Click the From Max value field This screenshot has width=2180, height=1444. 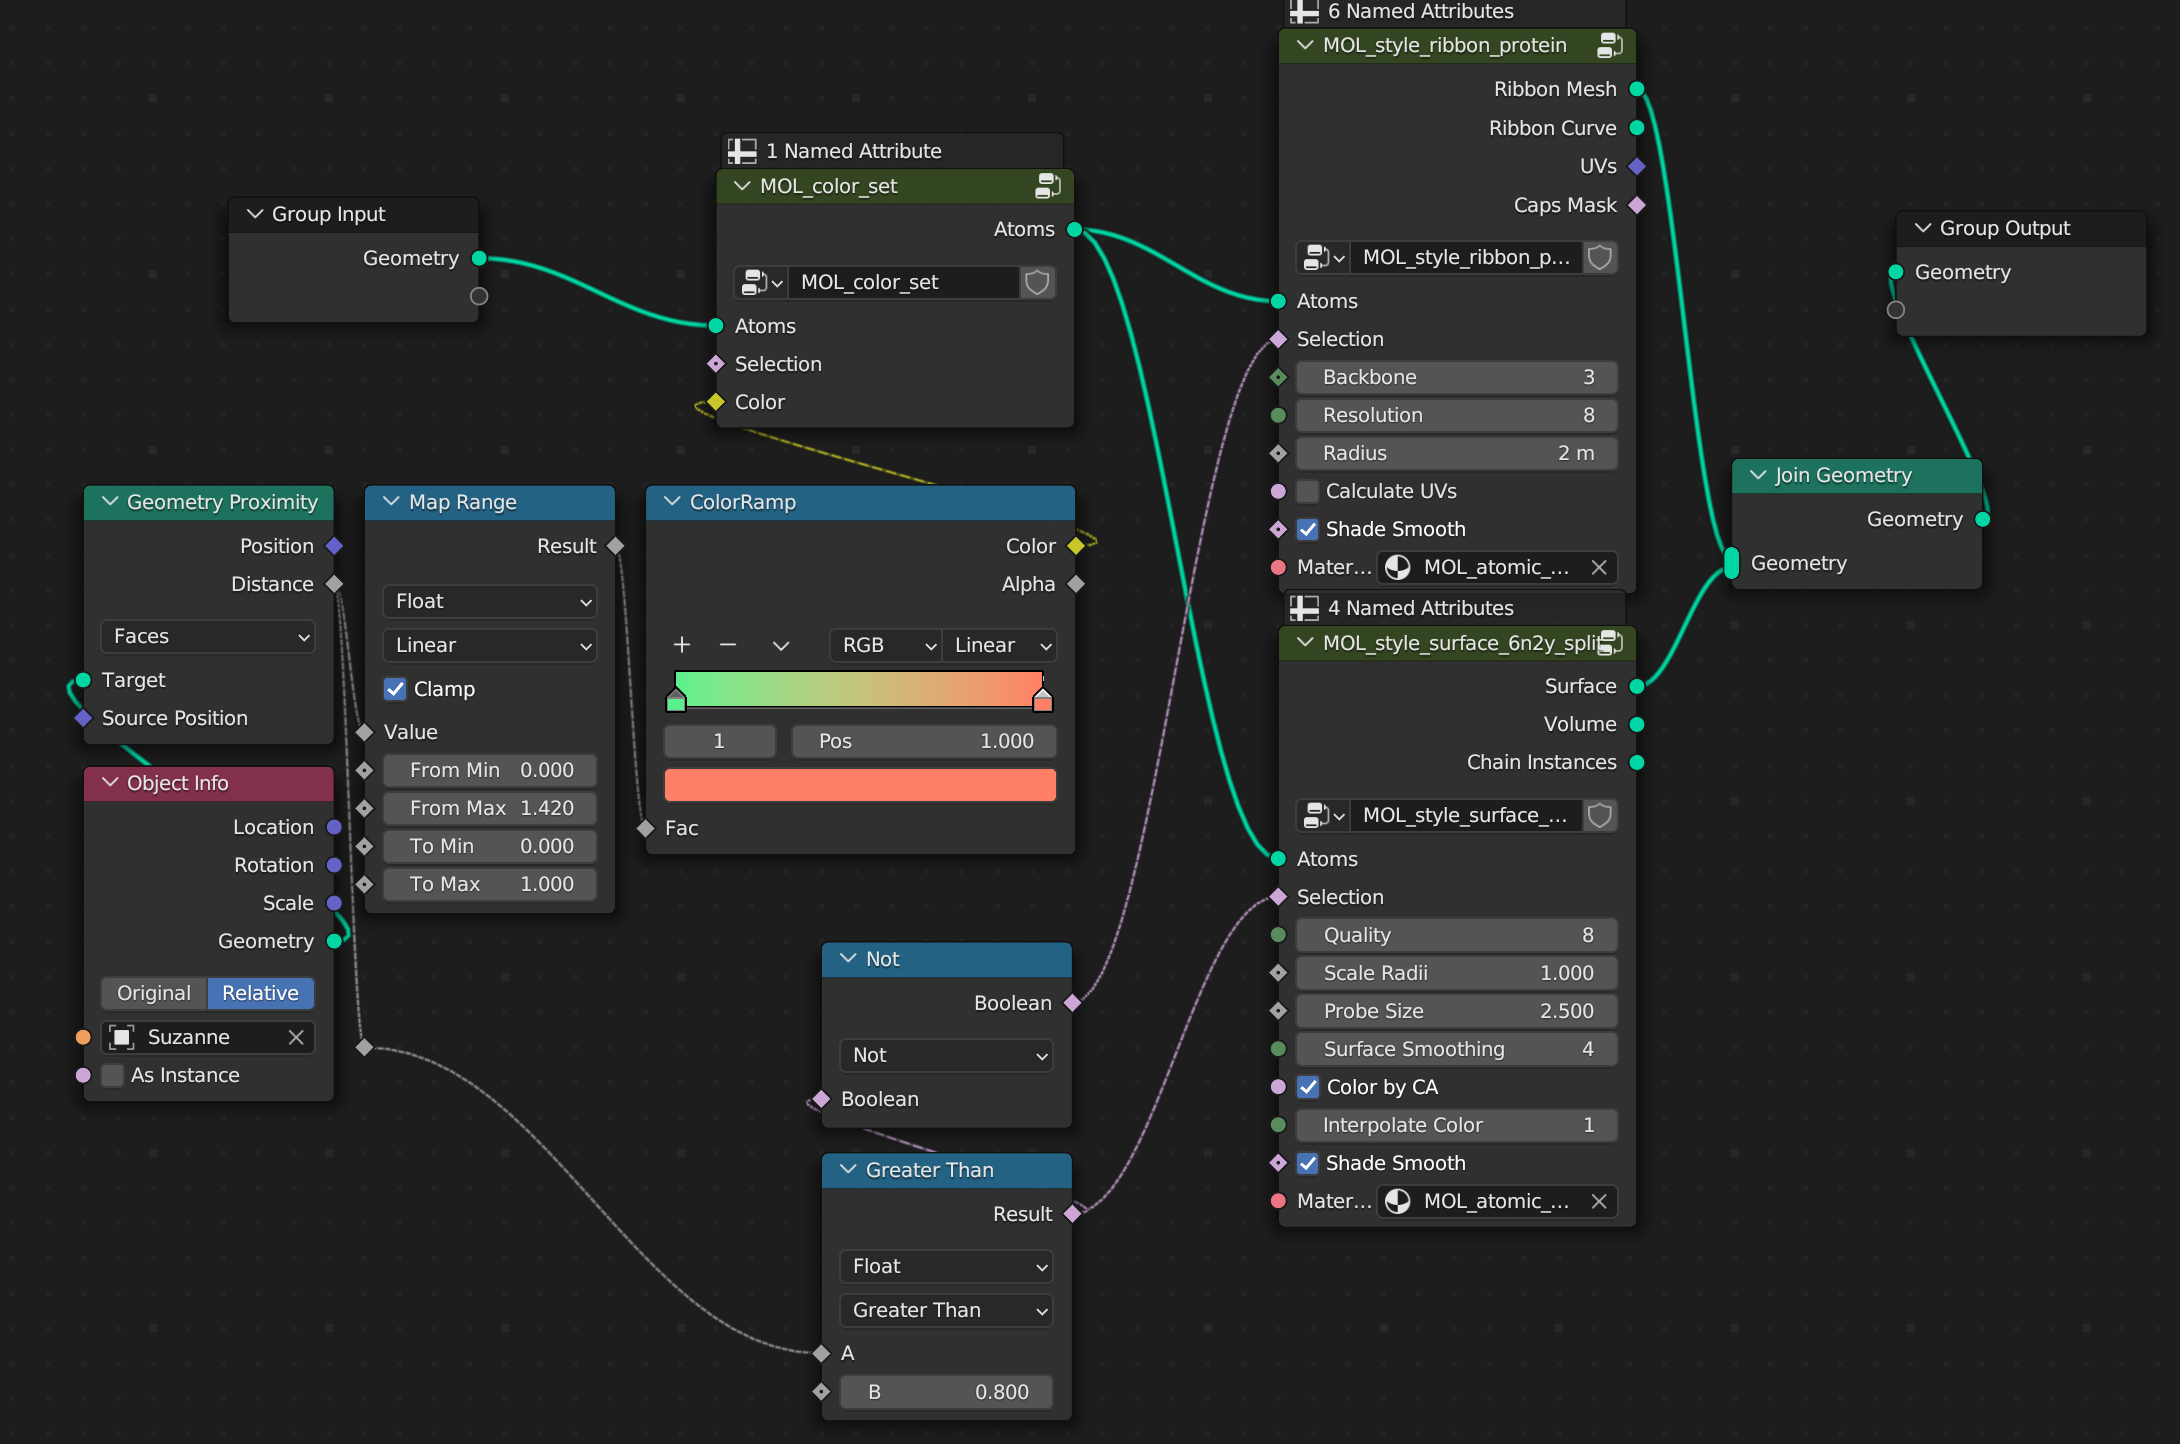click(x=490, y=808)
